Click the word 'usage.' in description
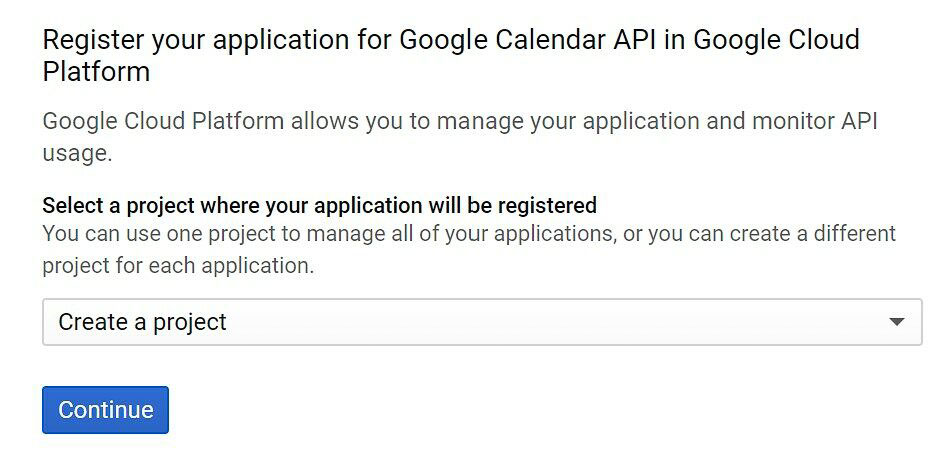 77,154
